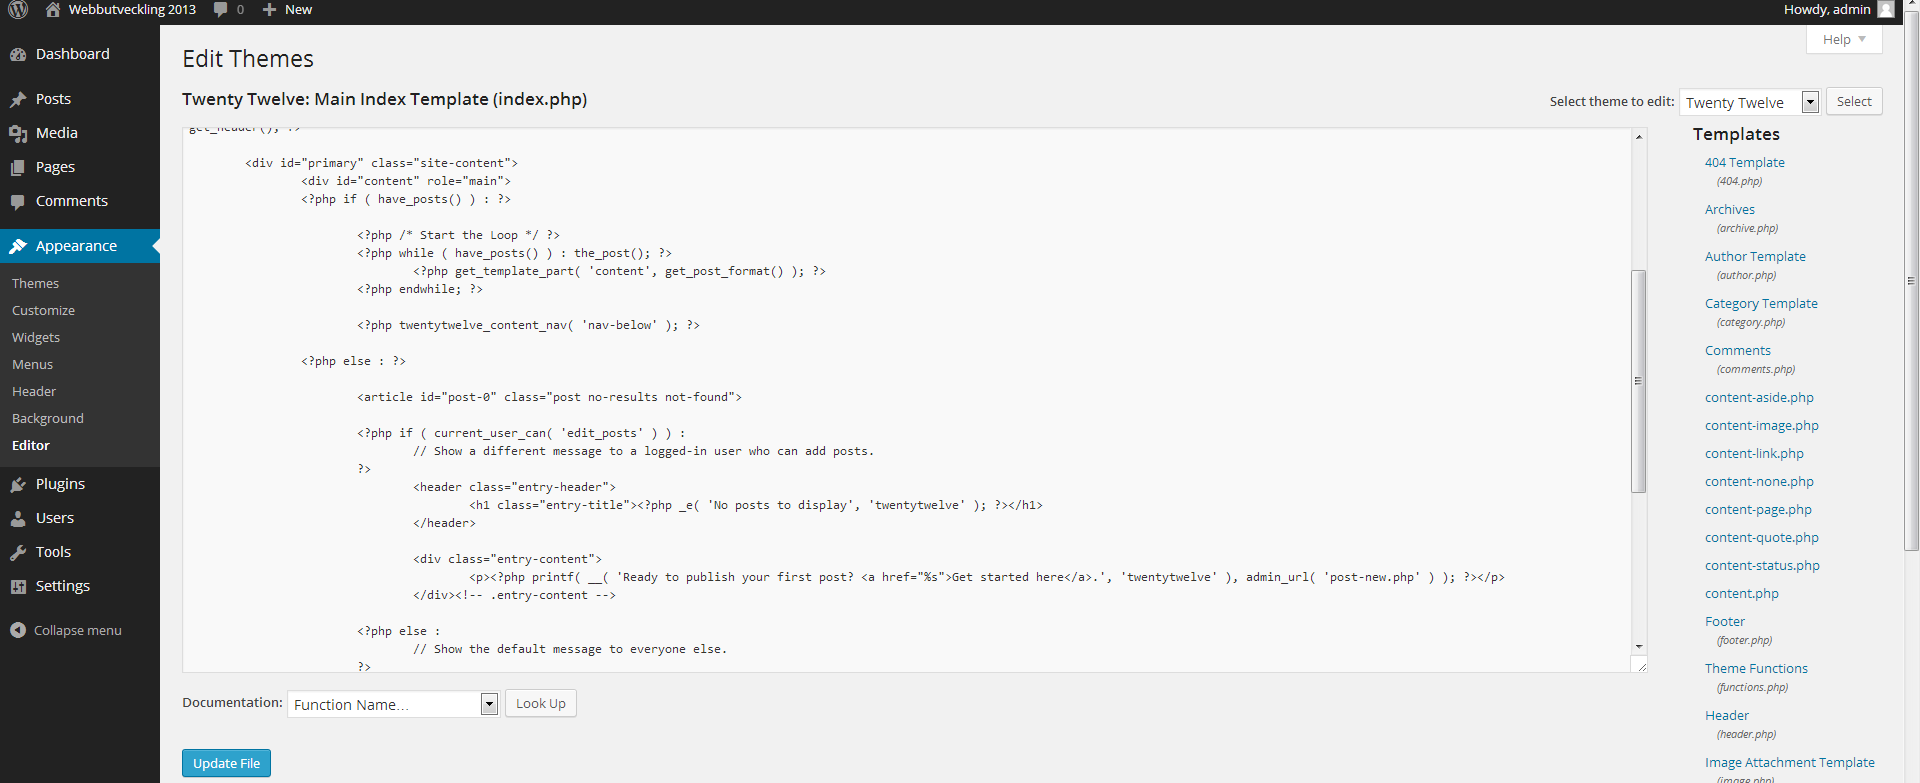The image size is (1920, 783).
Task: Open content-quote.php template
Action: pos(1762,537)
